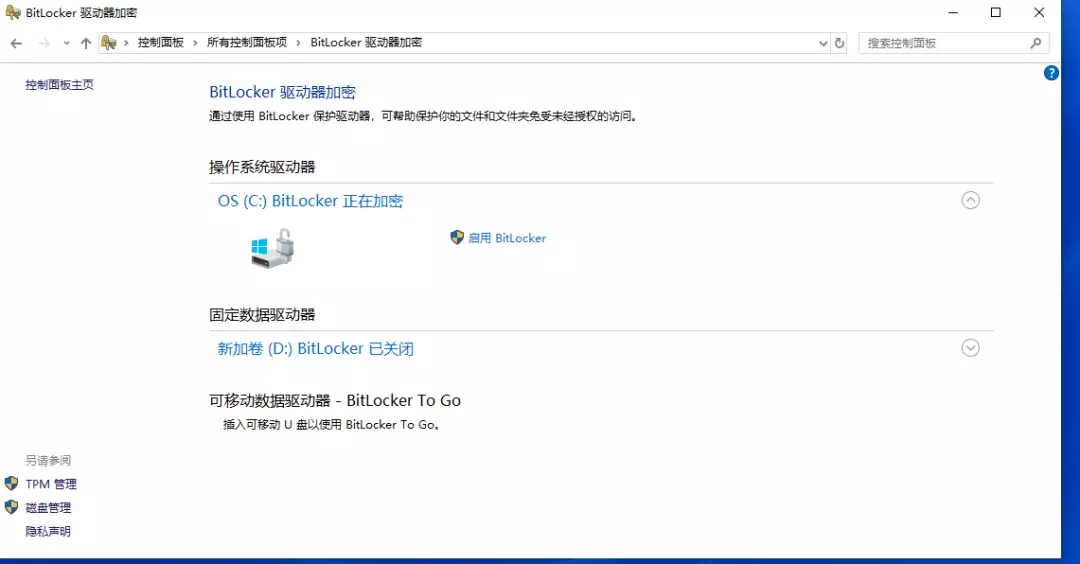Go up one folder level
Screen dimensions: 1080x564
85,43
